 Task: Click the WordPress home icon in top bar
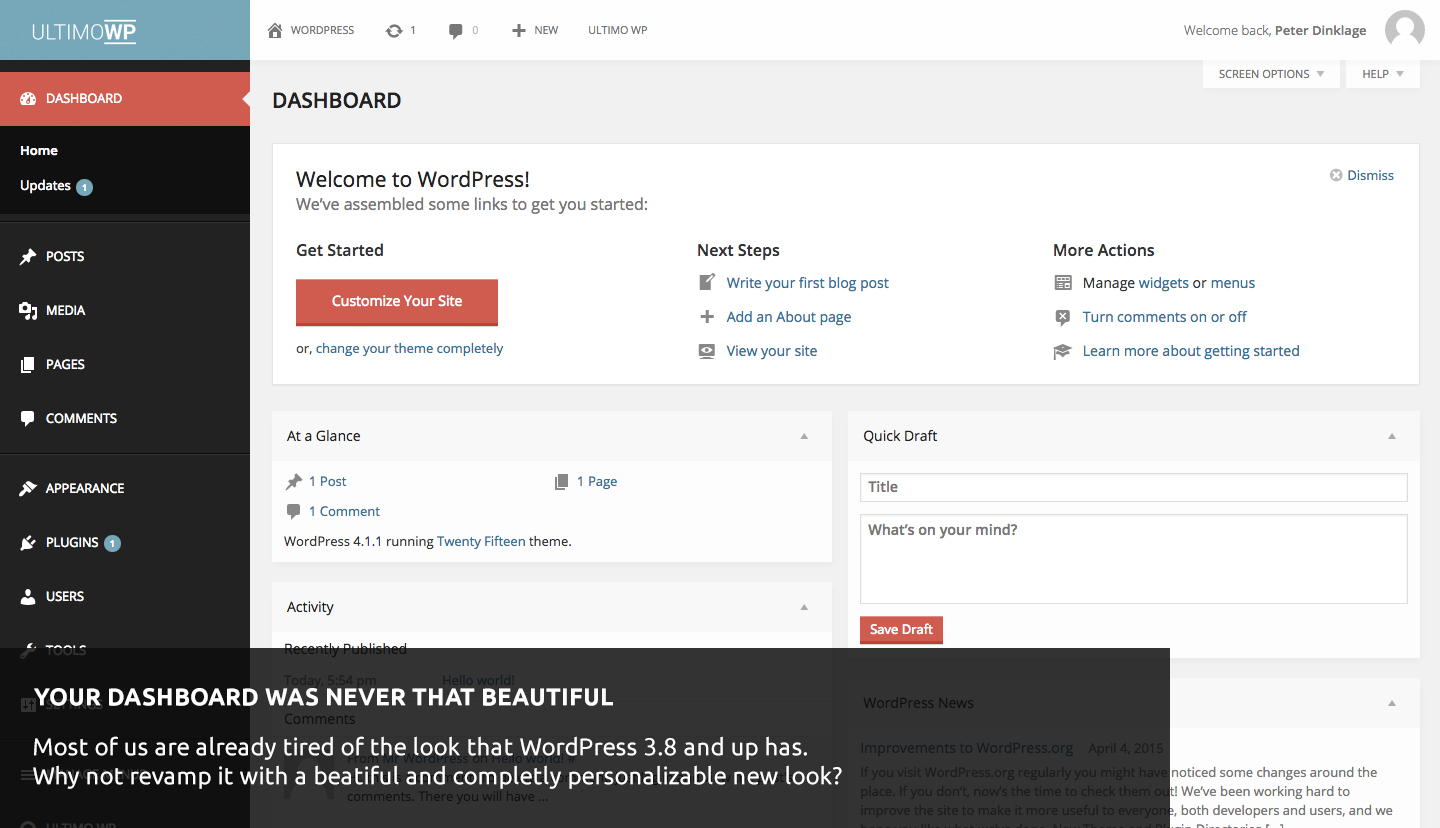(x=275, y=30)
